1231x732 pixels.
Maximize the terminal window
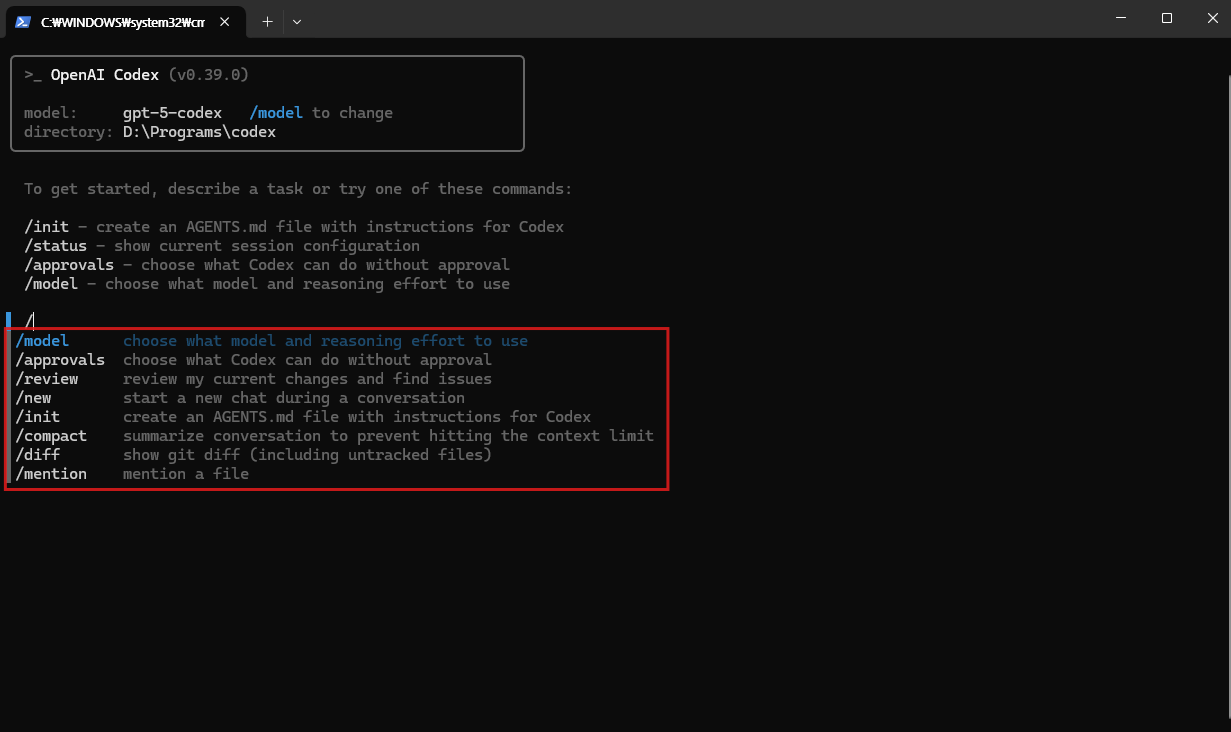coord(1166,18)
